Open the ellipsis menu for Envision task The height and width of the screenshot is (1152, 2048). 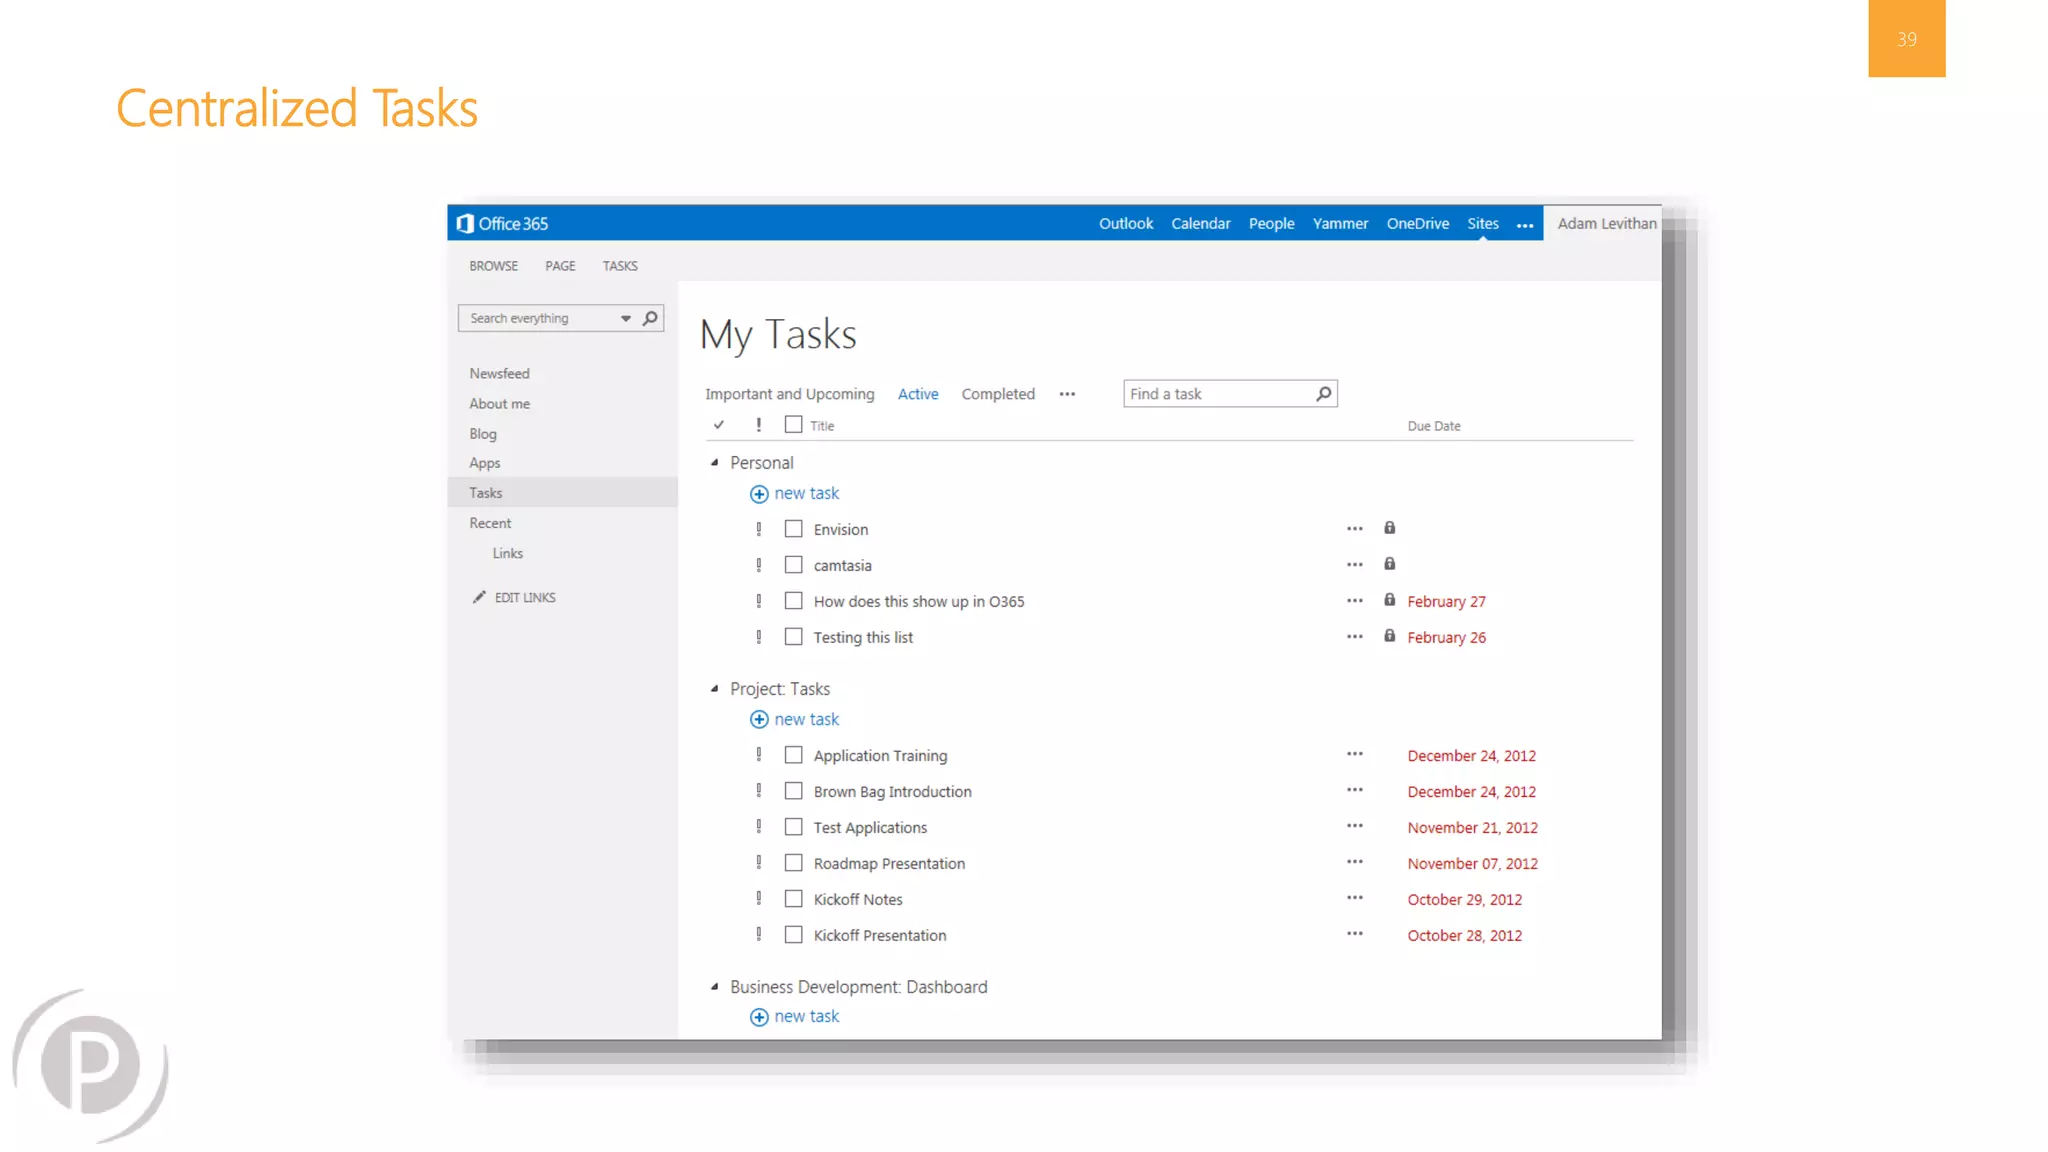coord(1354,529)
